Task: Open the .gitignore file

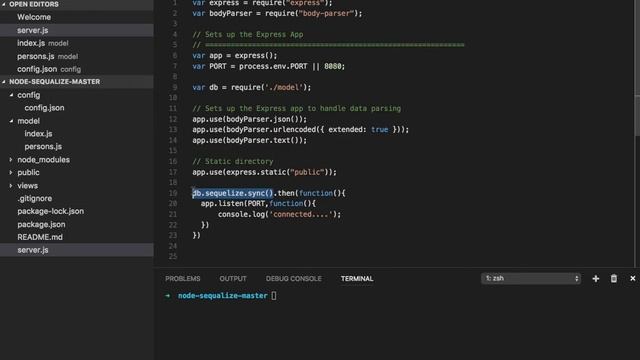Action: (35, 198)
